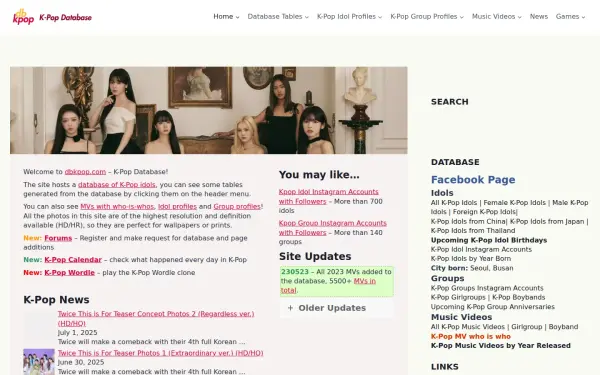Click the 'July 1, 2025' news date
The image size is (600, 375).
[77, 333]
